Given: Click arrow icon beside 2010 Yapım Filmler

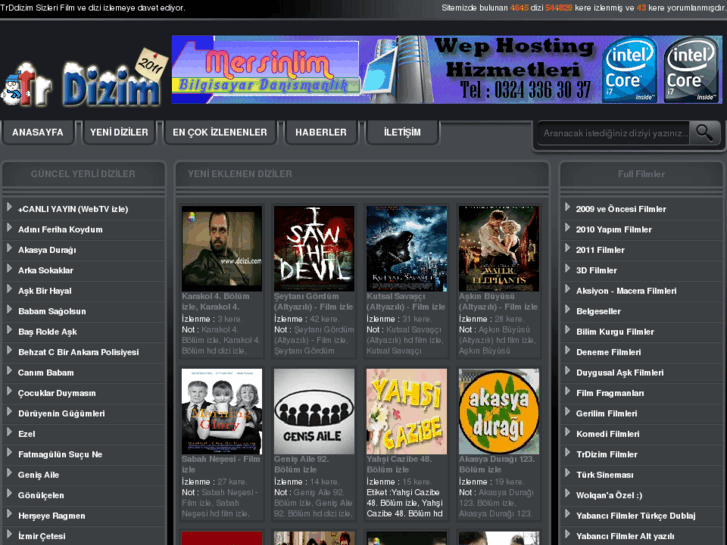Looking at the screenshot, I should [x=568, y=228].
